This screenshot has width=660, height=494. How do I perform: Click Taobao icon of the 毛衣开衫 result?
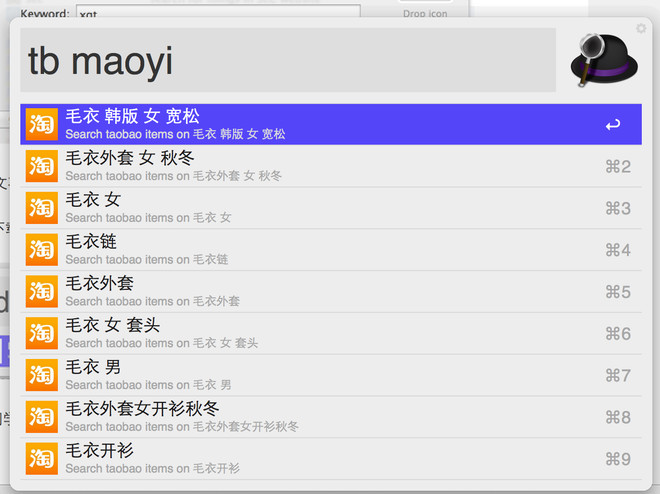[x=41, y=458]
